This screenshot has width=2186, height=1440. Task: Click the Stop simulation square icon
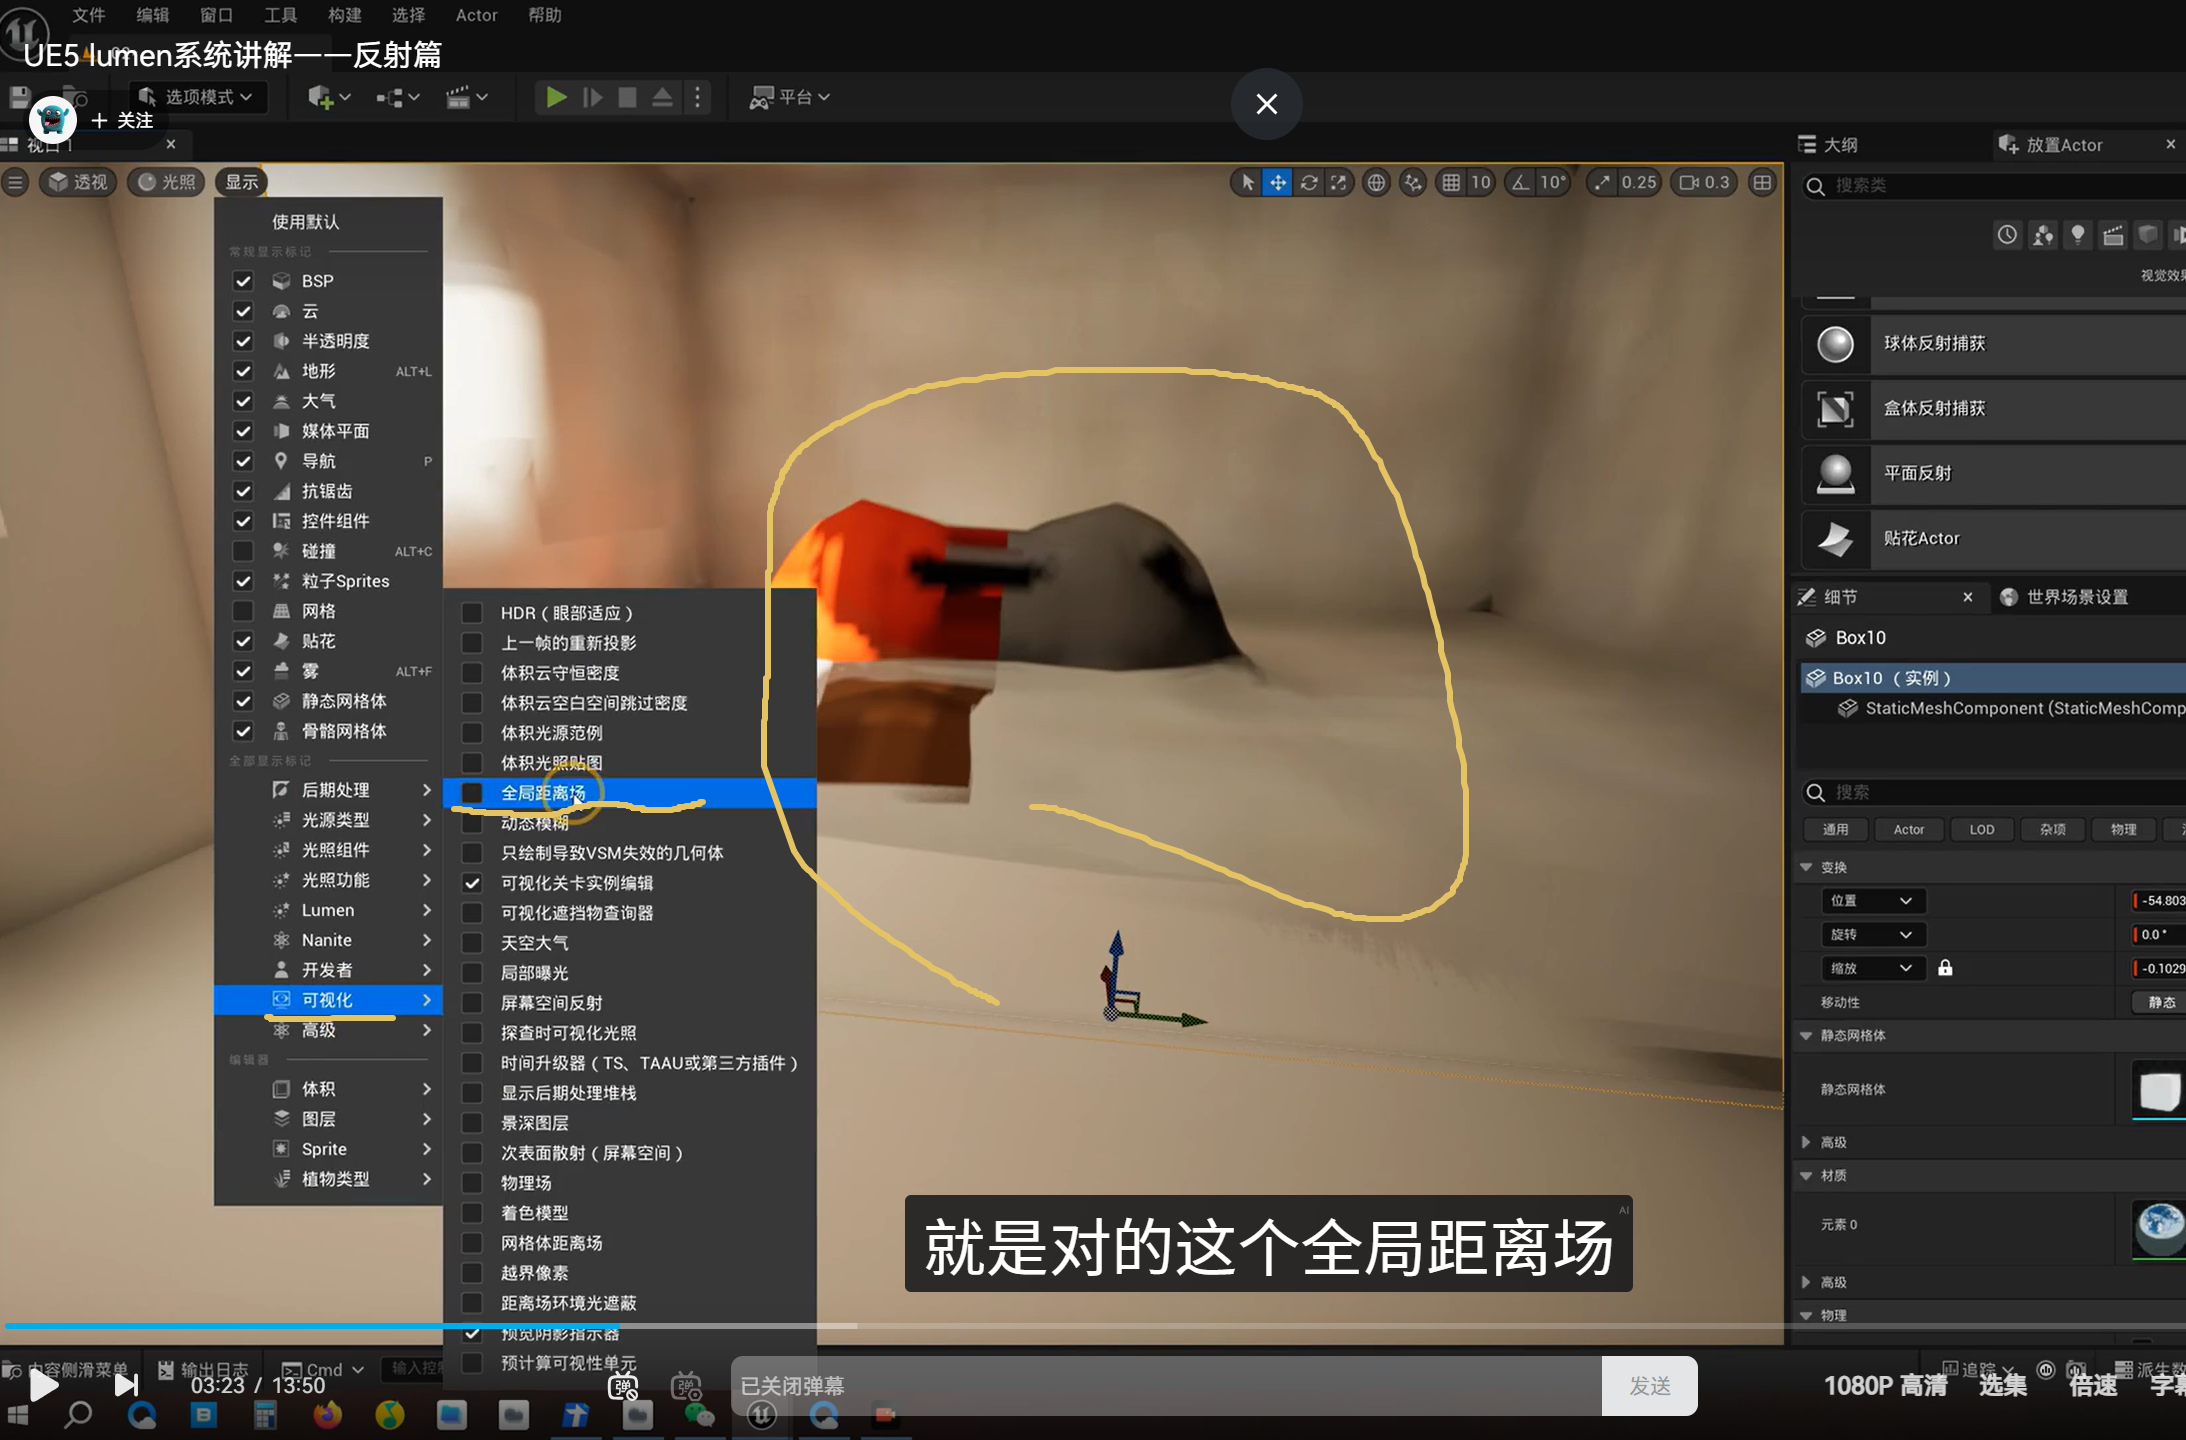pos(627,97)
